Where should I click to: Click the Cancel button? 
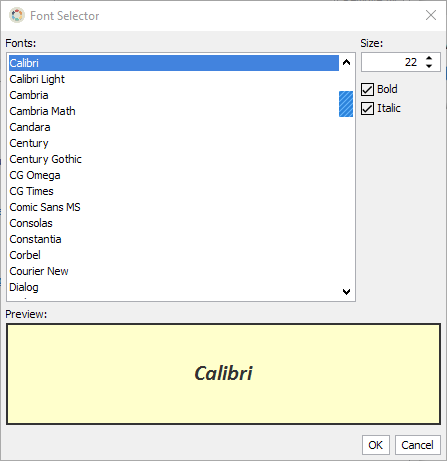[418, 445]
